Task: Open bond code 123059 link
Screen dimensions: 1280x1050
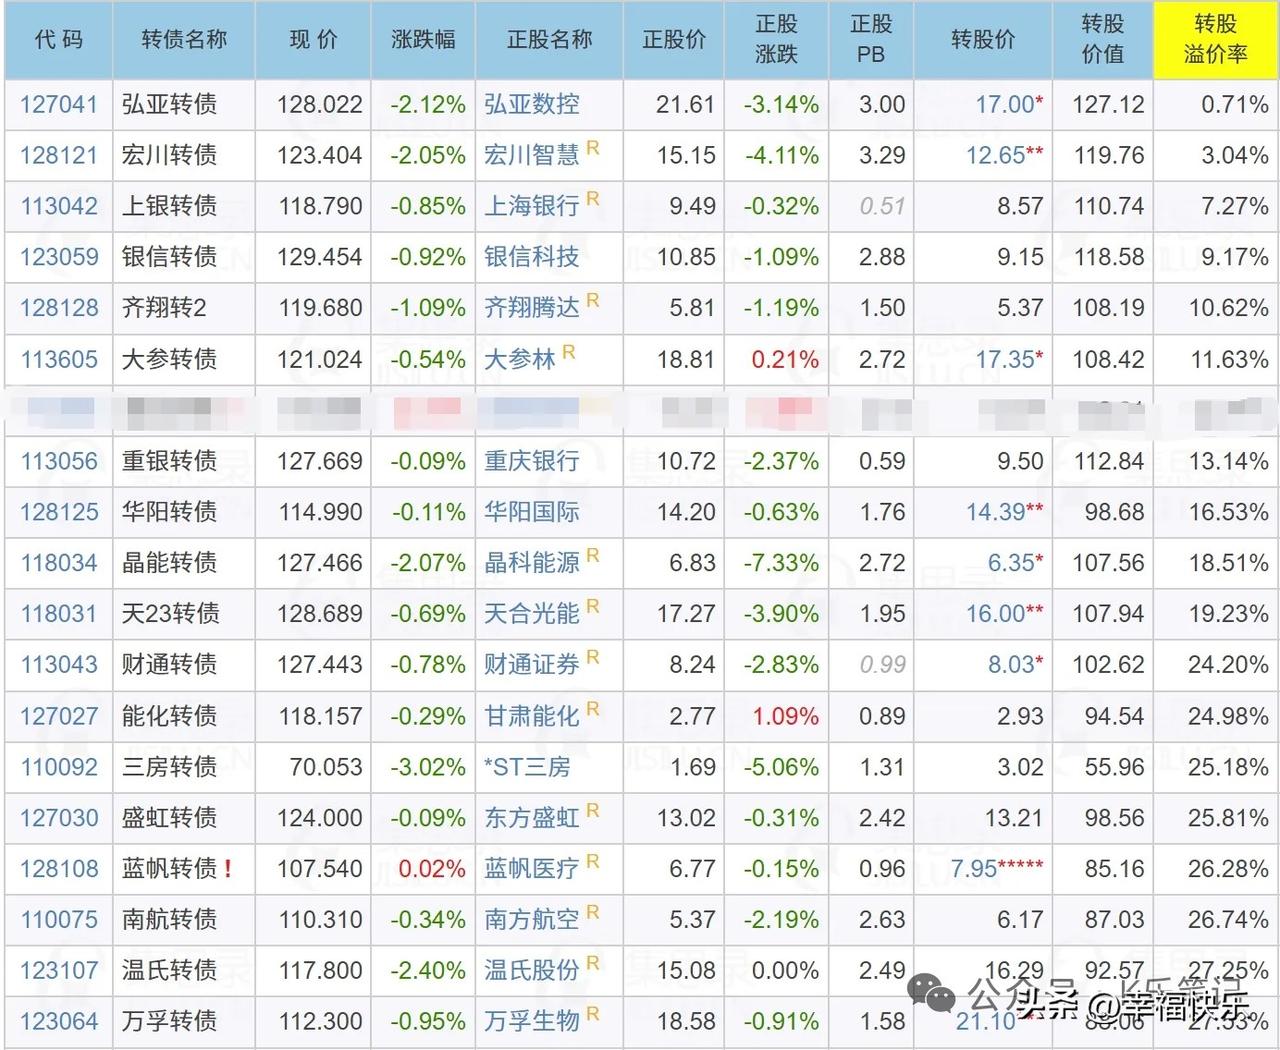Action: coord(59,257)
